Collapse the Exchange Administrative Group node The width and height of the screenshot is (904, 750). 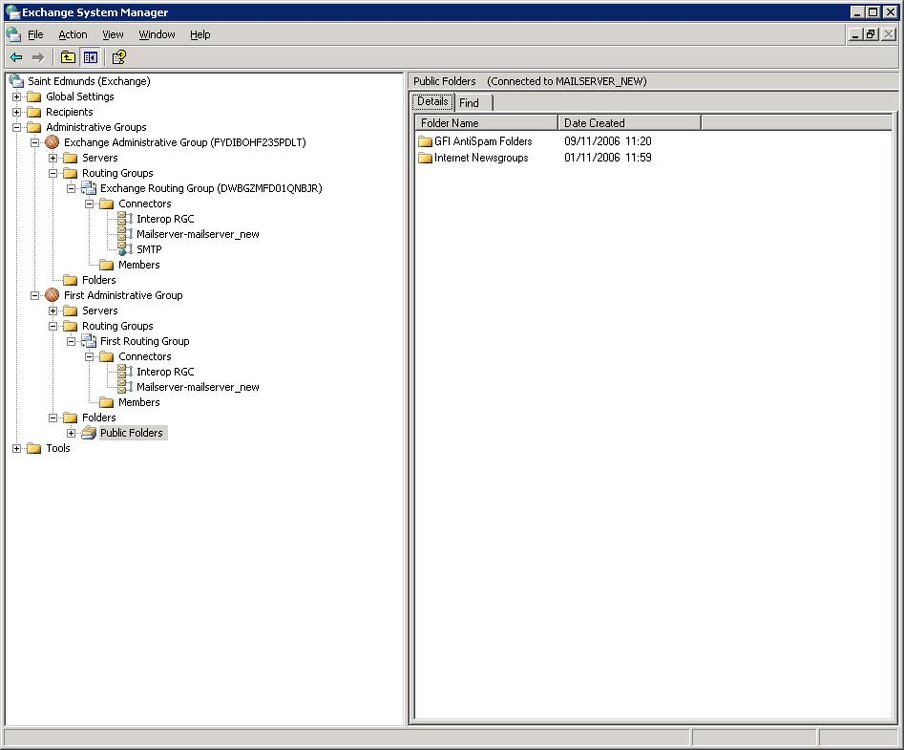point(35,142)
